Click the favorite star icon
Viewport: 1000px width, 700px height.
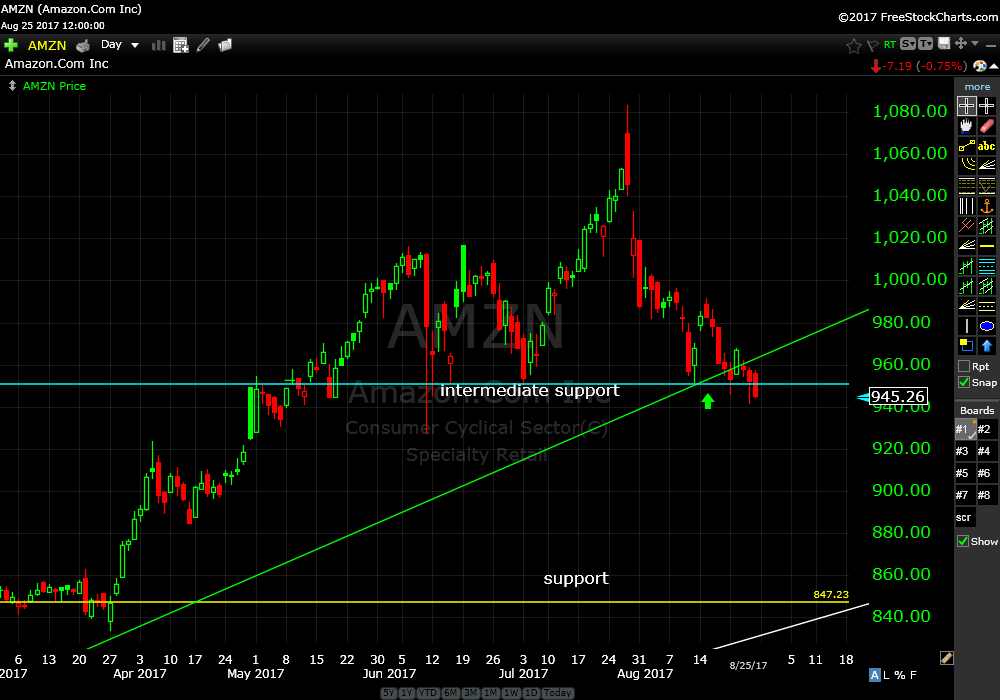point(854,45)
